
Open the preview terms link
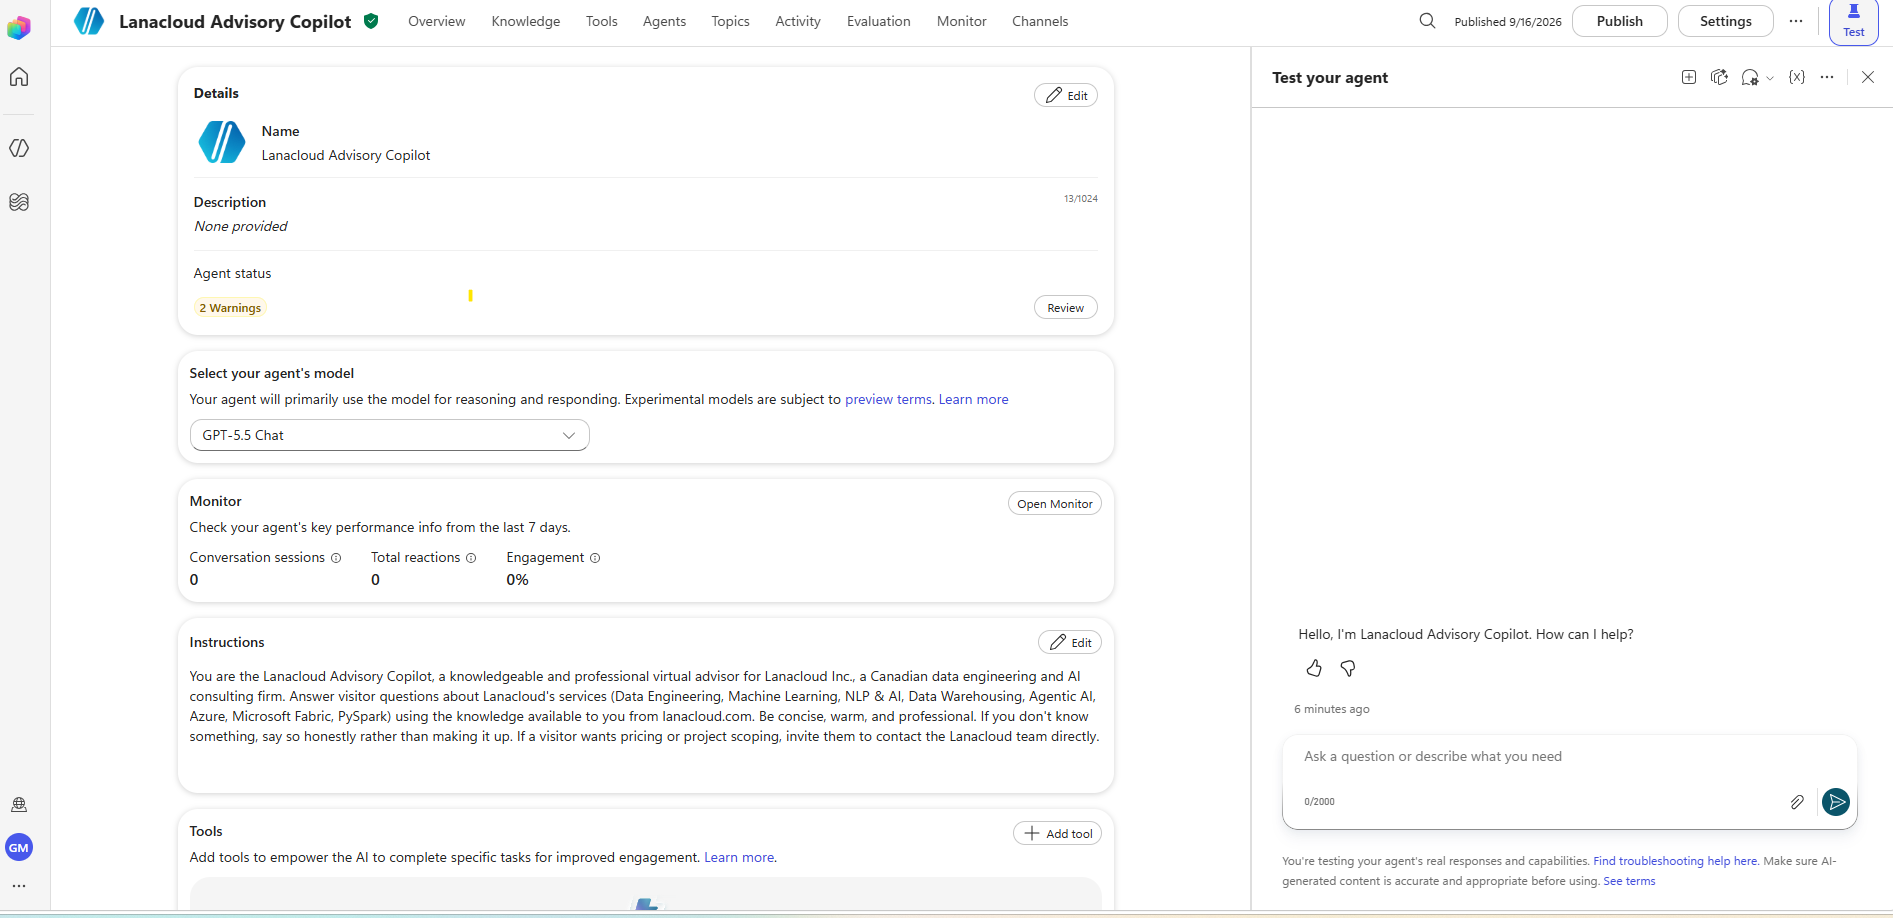[888, 399]
